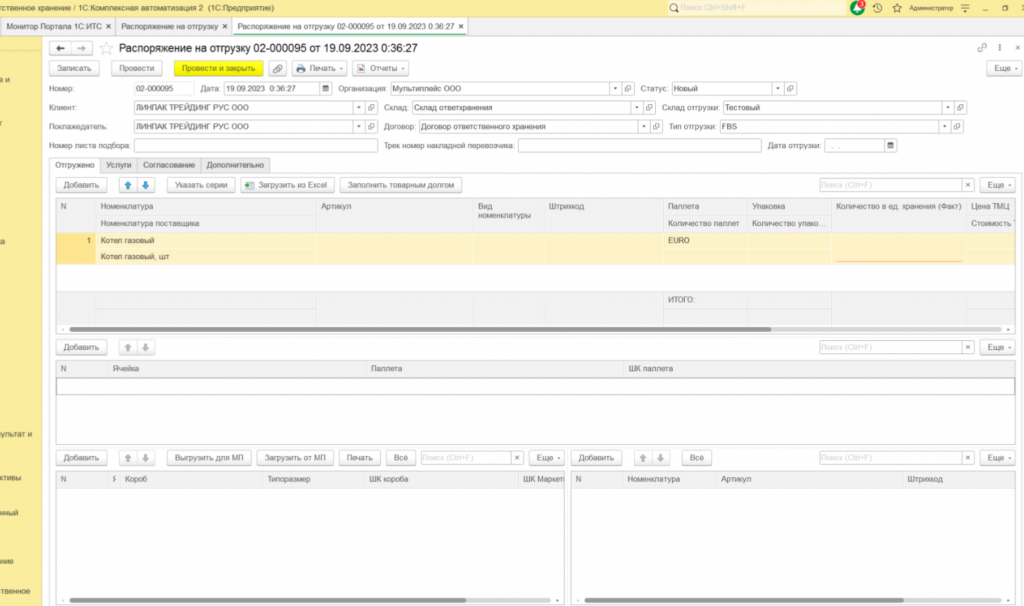Open notifications bell in title bar
The width and height of the screenshot is (1024, 606).
857,8
